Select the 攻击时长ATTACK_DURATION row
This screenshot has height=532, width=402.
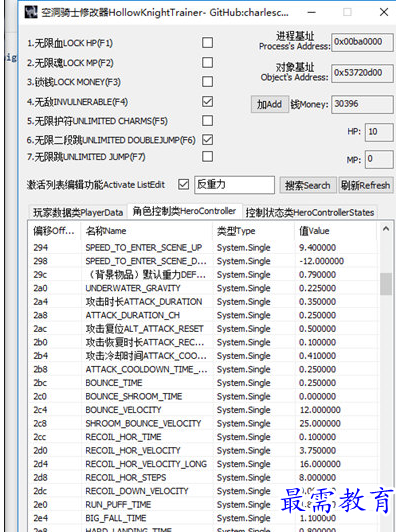point(203,302)
